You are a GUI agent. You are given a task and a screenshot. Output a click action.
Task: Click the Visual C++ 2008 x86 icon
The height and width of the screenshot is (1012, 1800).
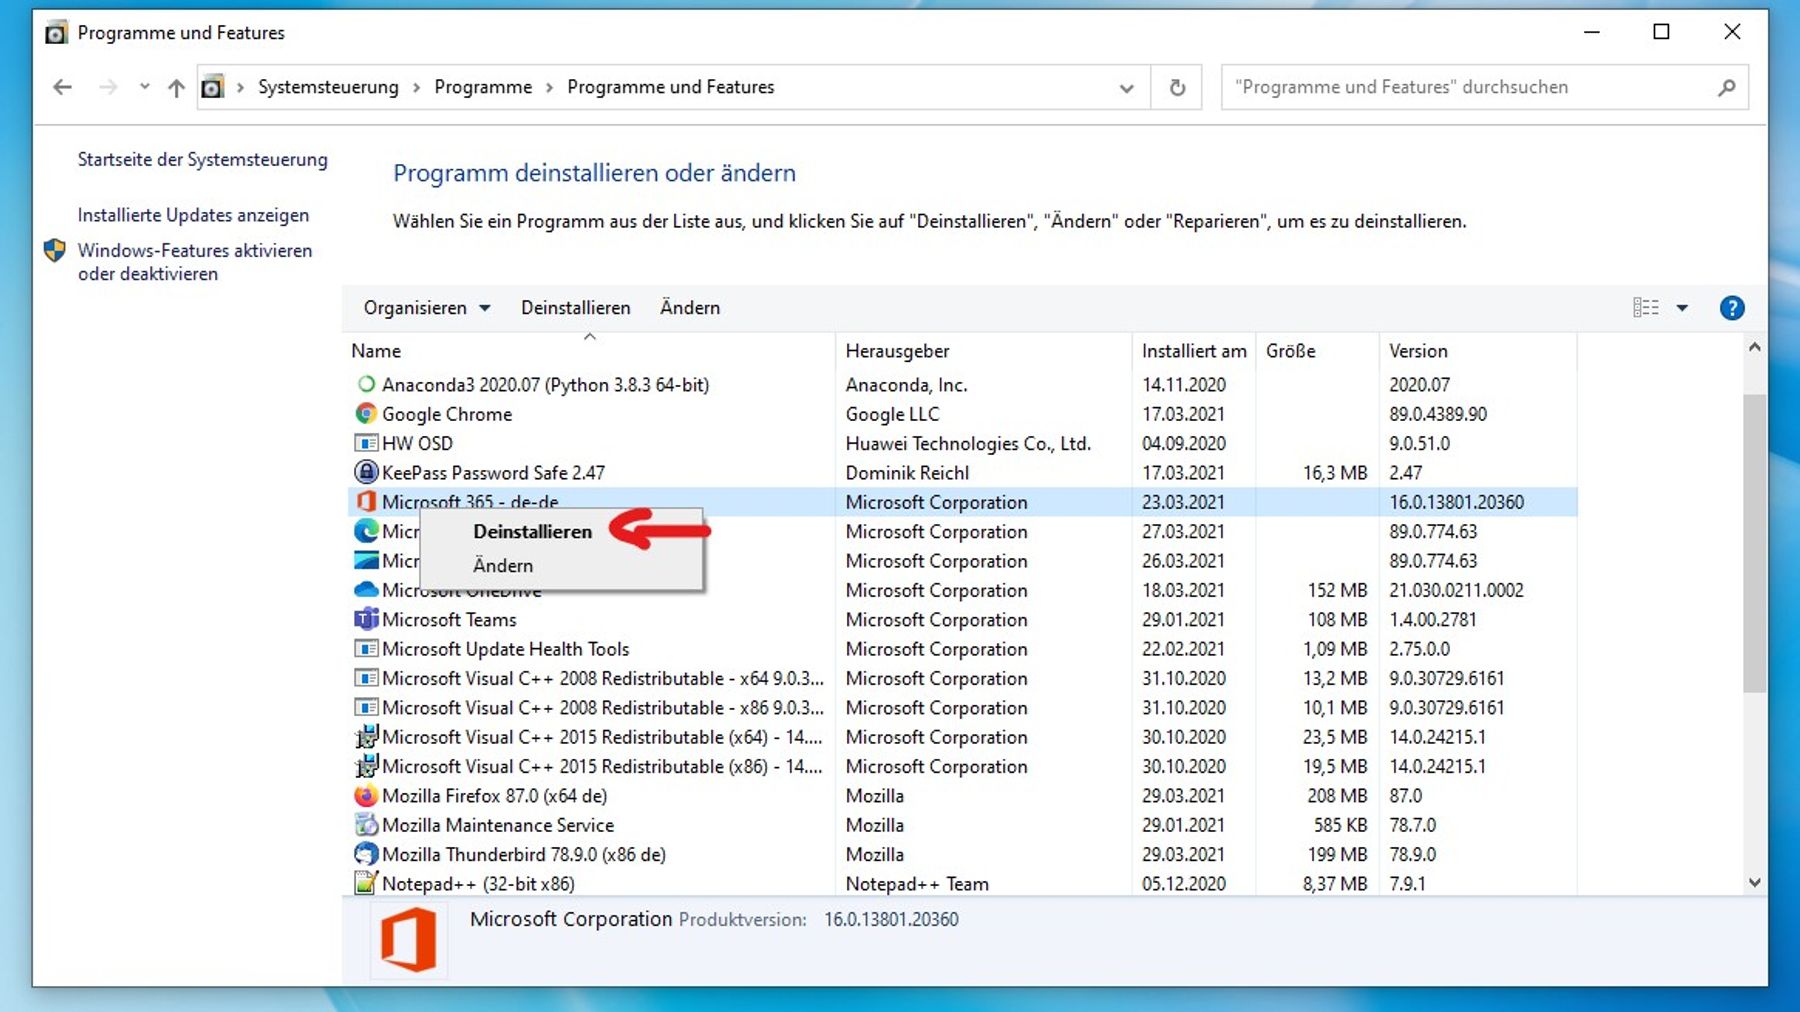(x=366, y=707)
